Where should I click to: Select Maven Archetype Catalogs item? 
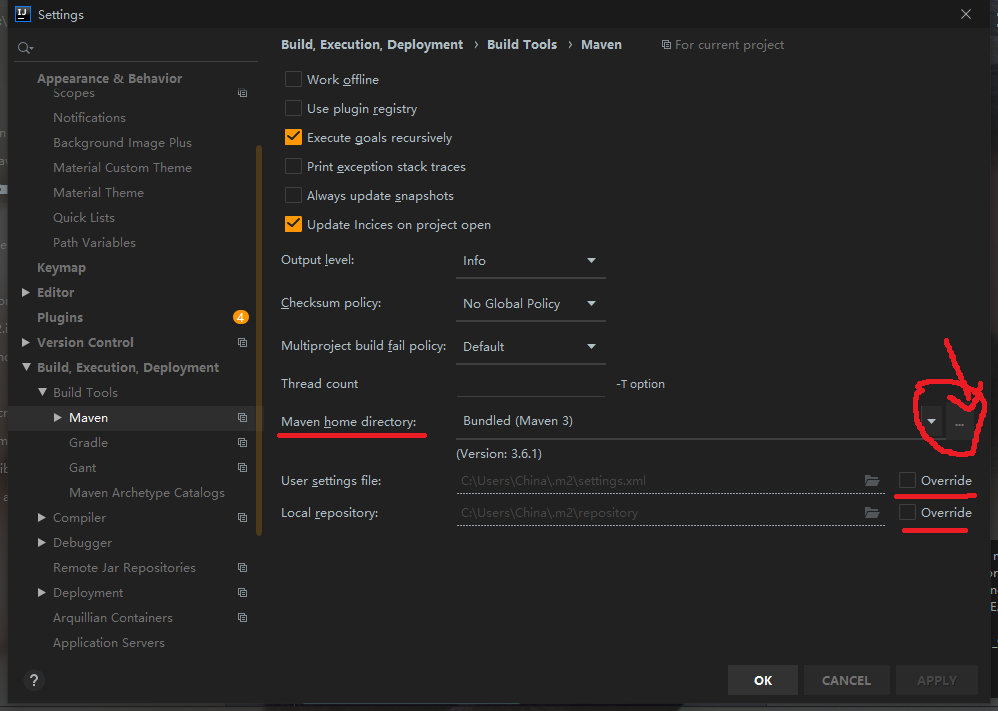click(147, 493)
